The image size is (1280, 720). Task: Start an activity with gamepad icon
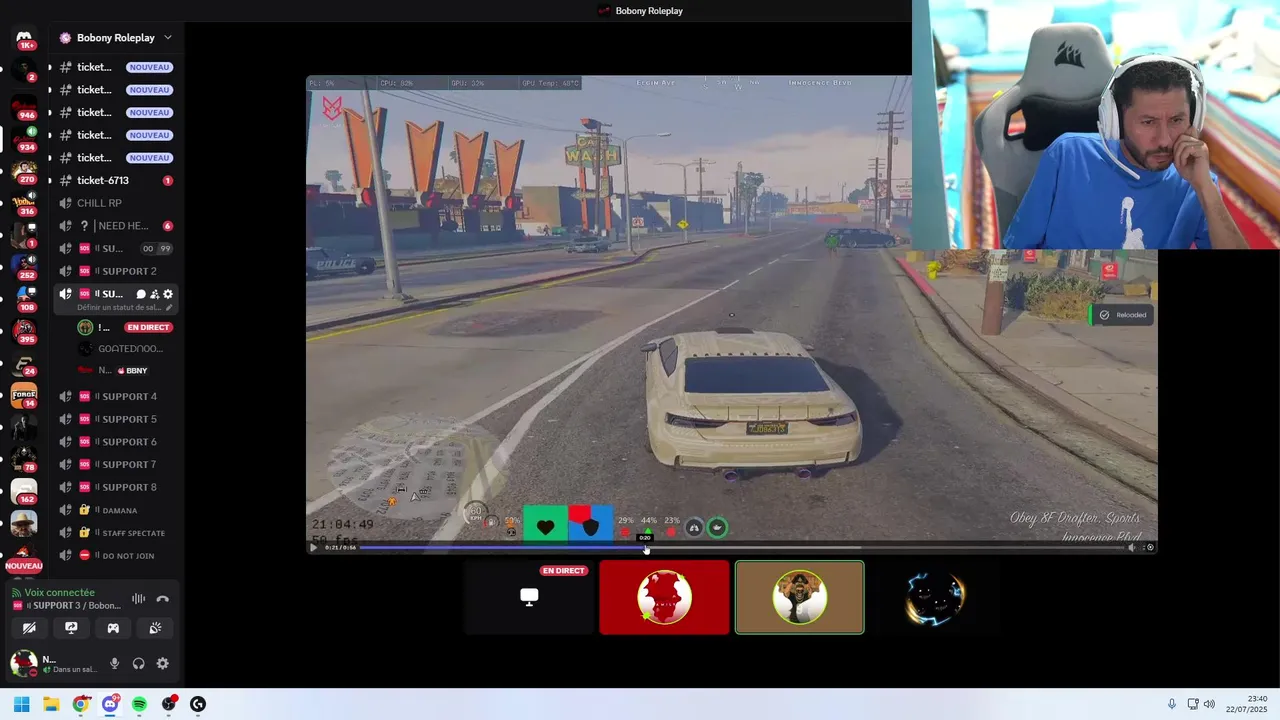(113, 628)
